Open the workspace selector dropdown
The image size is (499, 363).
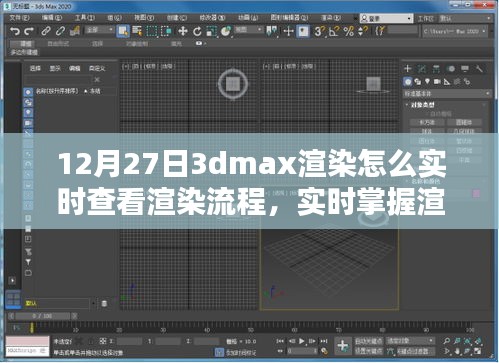tap(465, 18)
